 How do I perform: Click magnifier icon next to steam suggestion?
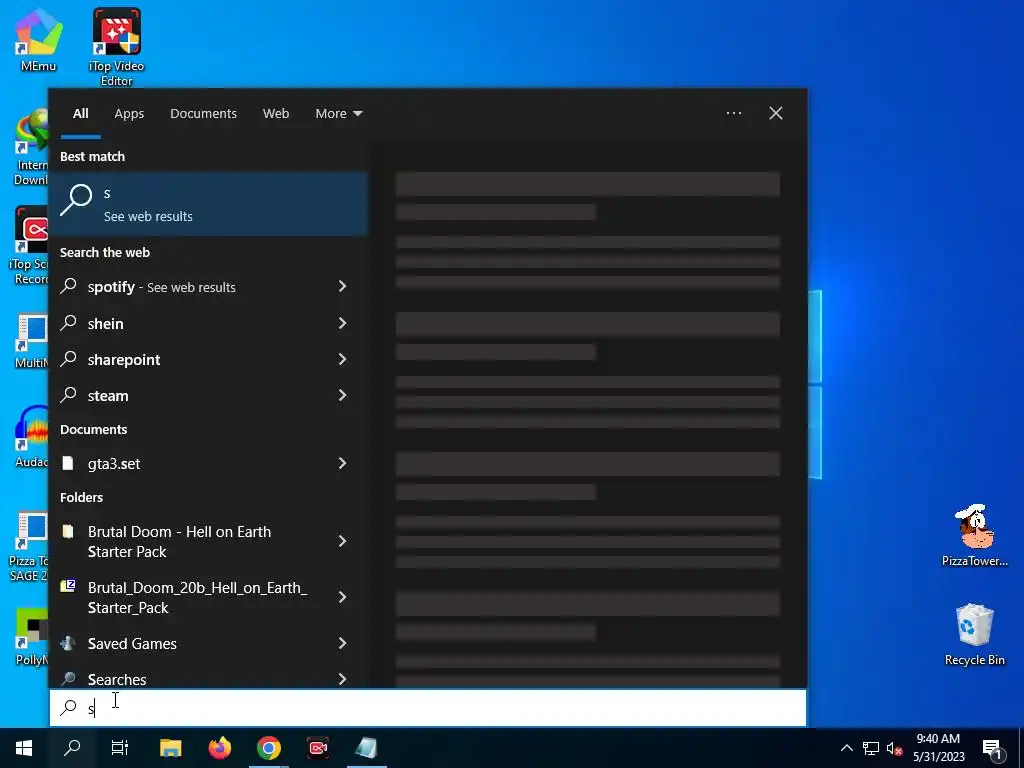[x=69, y=394]
